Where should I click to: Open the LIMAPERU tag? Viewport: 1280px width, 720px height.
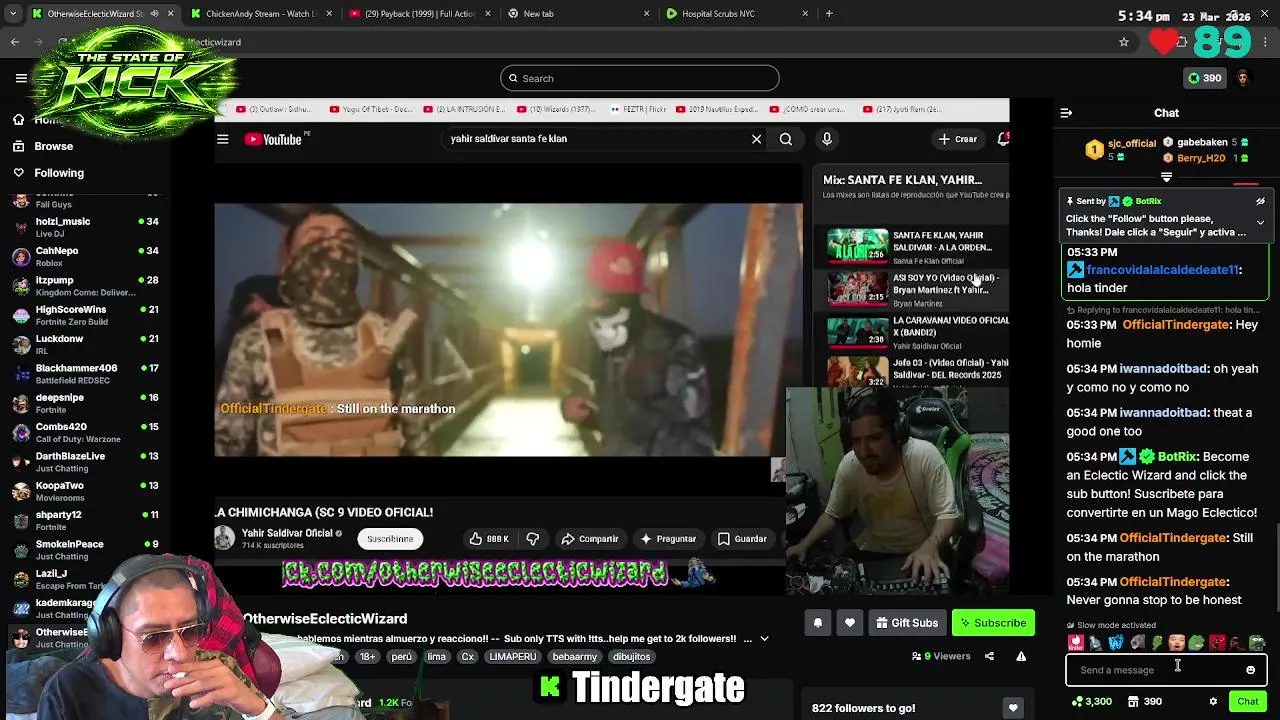pyautogui.click(x=513, y=657)
